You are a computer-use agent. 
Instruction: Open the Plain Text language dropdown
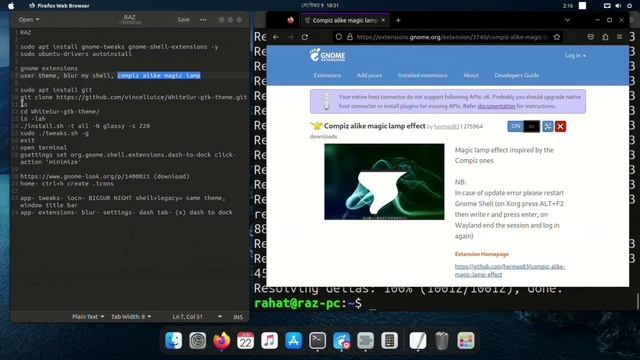point(88,317)
